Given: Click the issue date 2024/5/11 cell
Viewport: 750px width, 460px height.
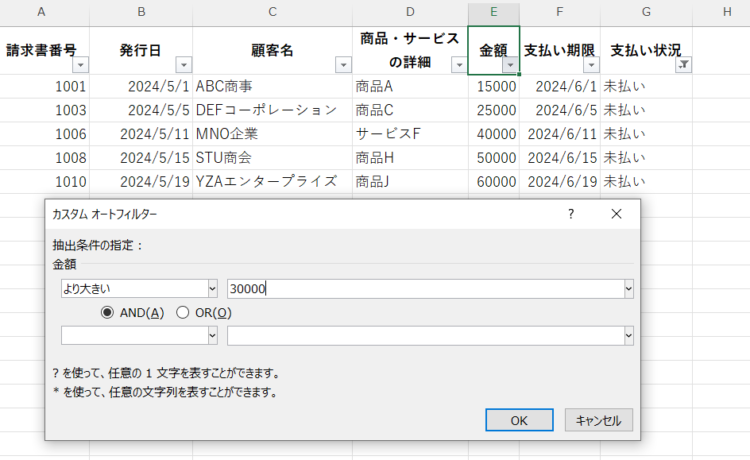Looking at the screenshot, I should click(141, 134).
